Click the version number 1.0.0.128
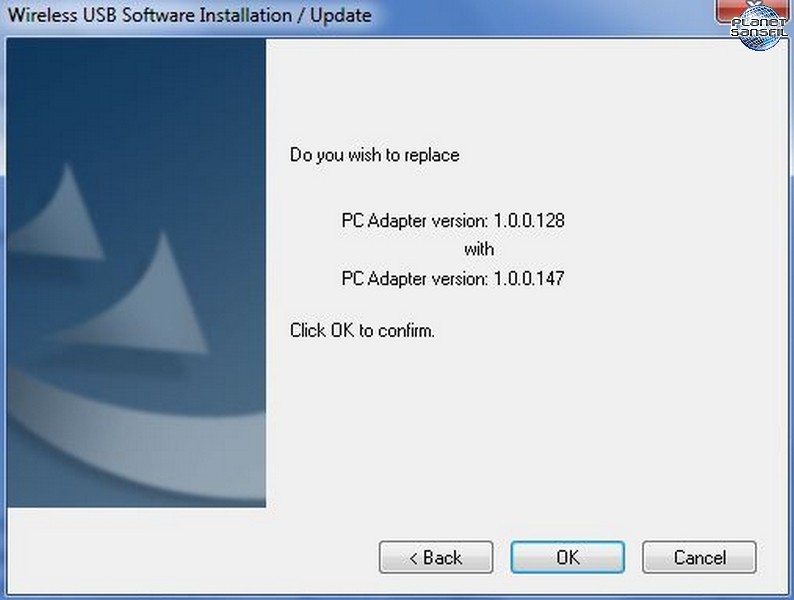Image resolution: width=794 pixels, height=600 pixels. pos(529,220)
